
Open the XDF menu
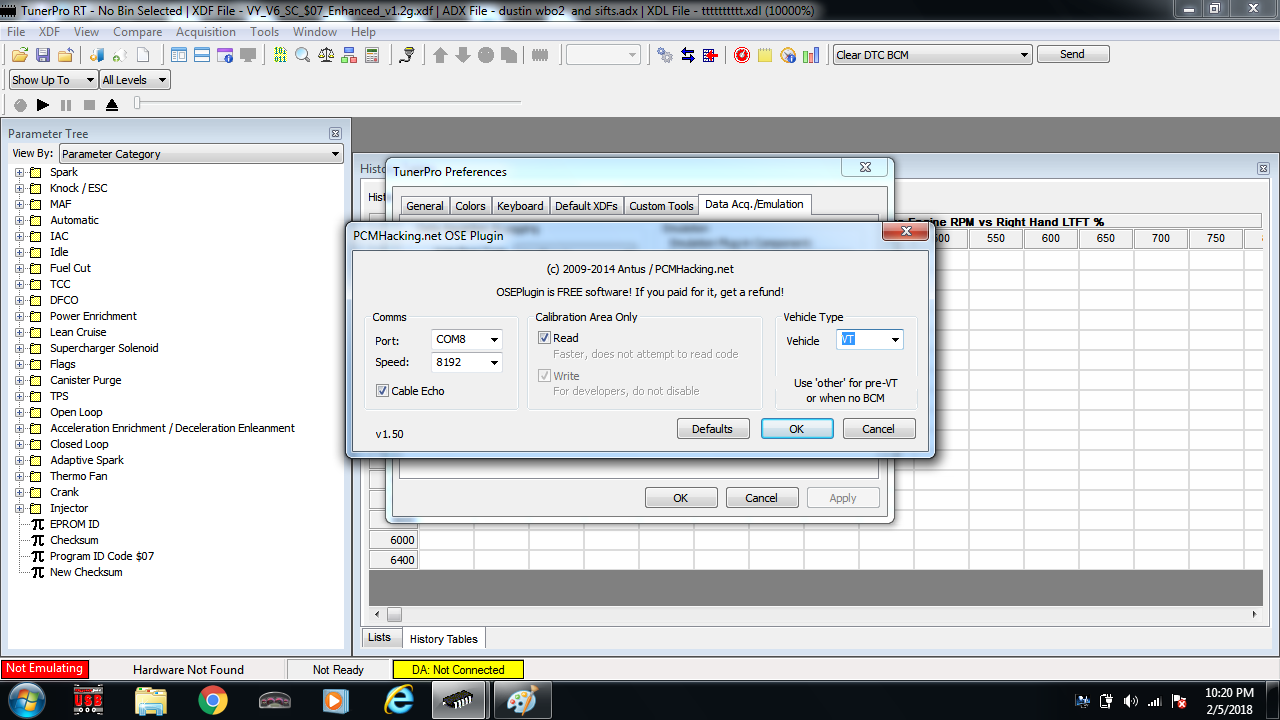[49, 32]
